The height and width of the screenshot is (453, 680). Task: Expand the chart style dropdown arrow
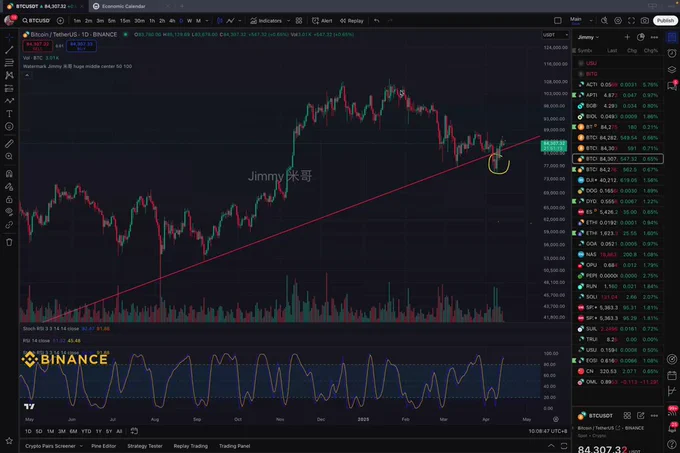coord(240,20)
